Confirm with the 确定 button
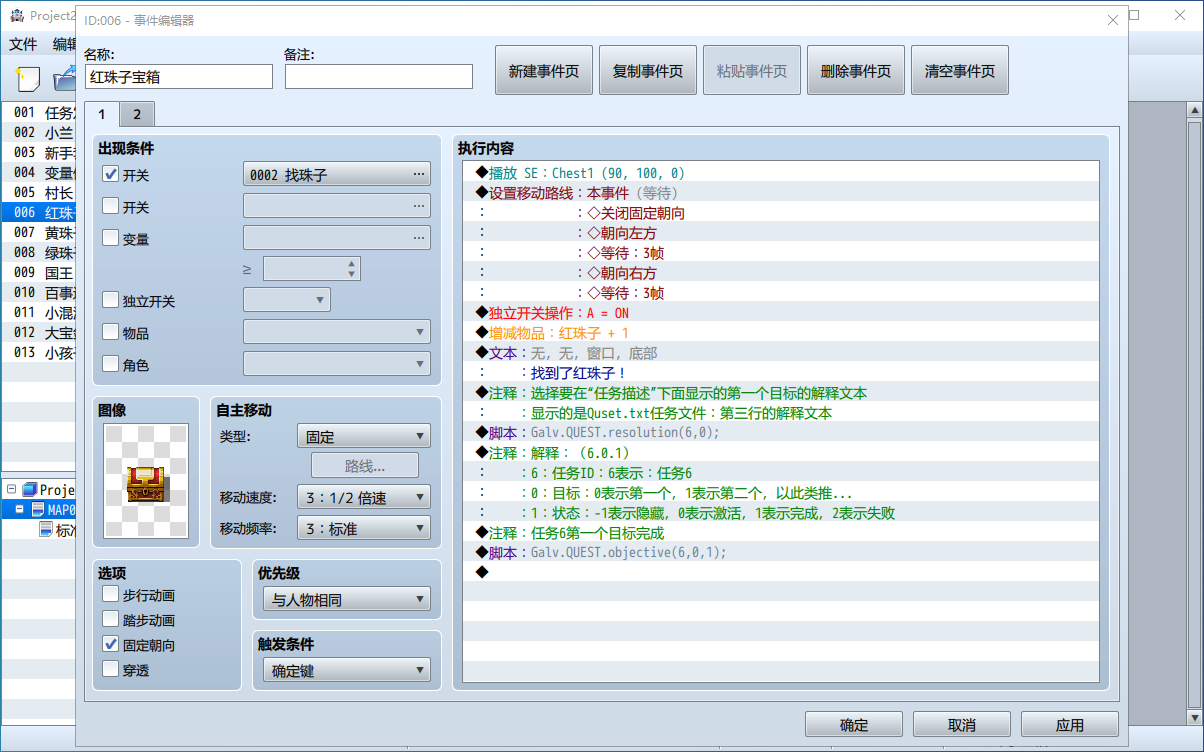The width and height of the screenshot is (1204, 752). pos(854,725)
